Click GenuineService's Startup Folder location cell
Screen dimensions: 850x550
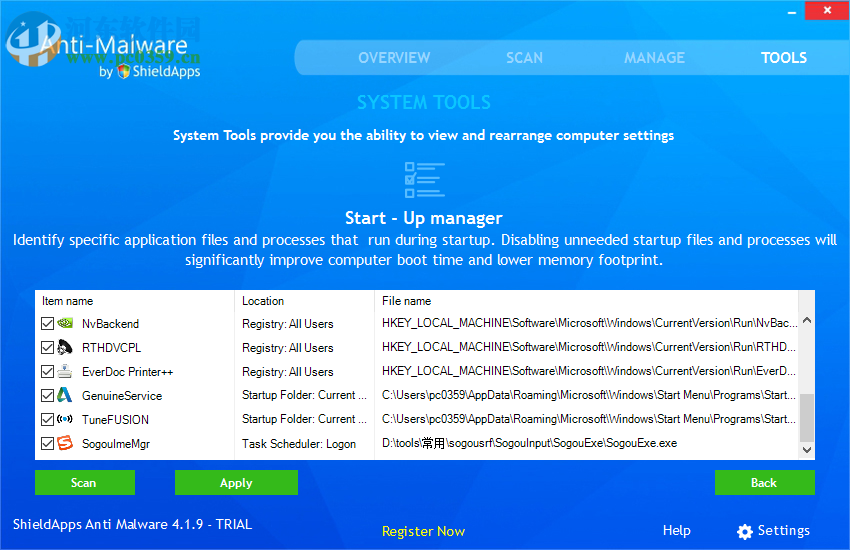(304, 395)
